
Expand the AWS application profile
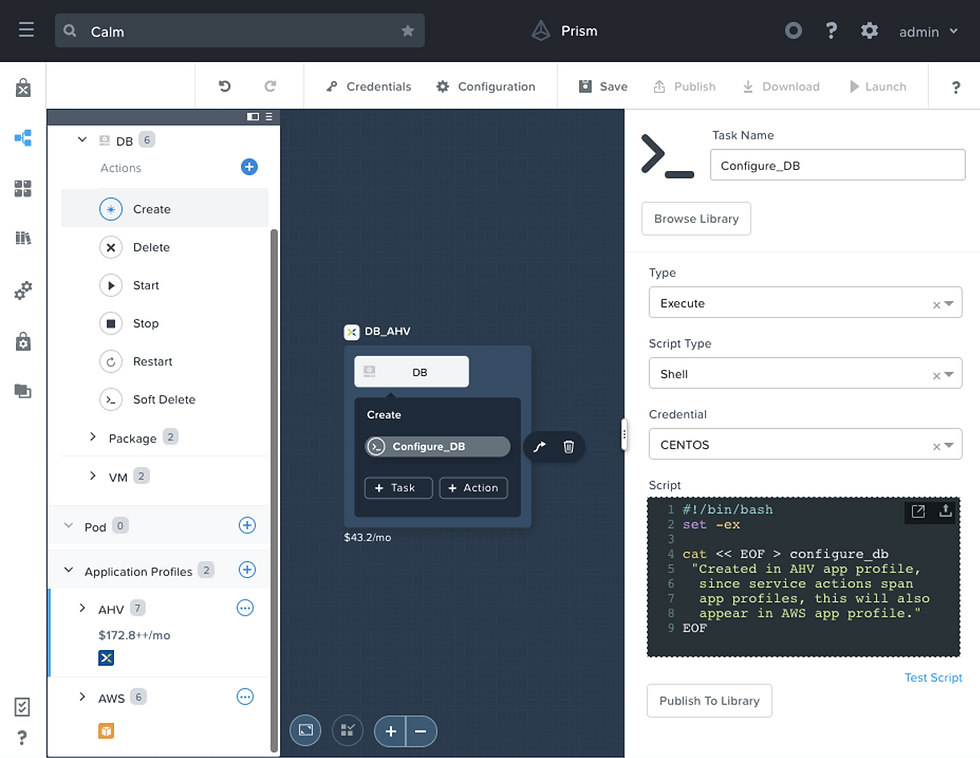tap(82, 696)
